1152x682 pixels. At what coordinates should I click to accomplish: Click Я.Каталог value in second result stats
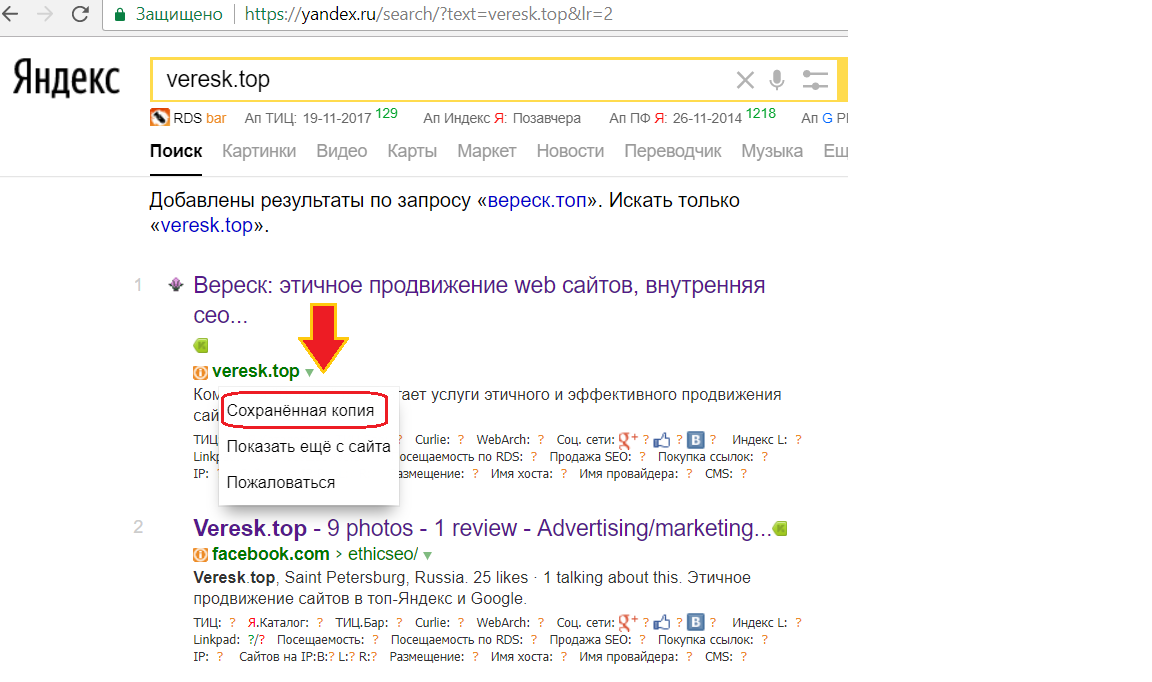320,622
